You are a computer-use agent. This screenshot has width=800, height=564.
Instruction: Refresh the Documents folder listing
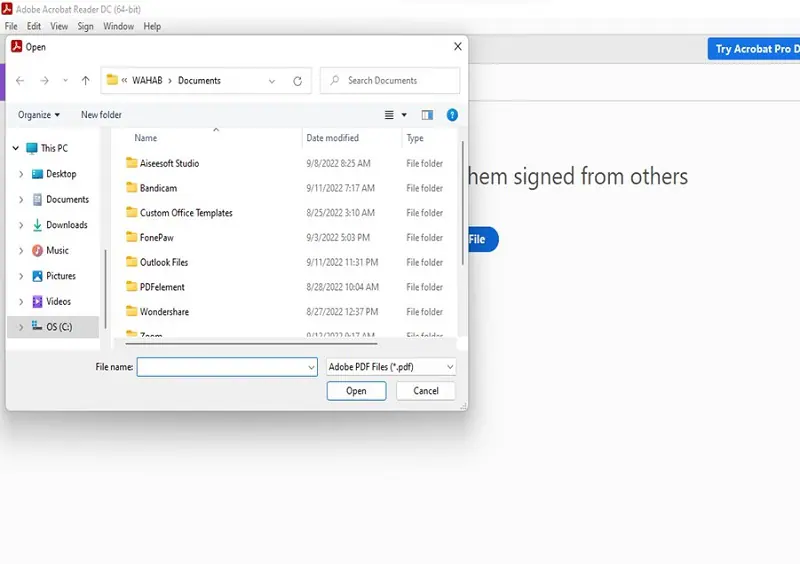[x=297, y=81]
